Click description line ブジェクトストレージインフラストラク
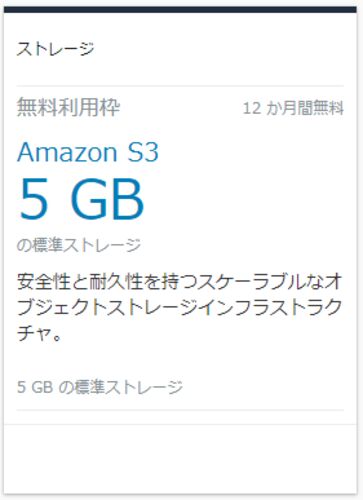The width and height of the screenshot is (363, 500). (x=180, y=307)
